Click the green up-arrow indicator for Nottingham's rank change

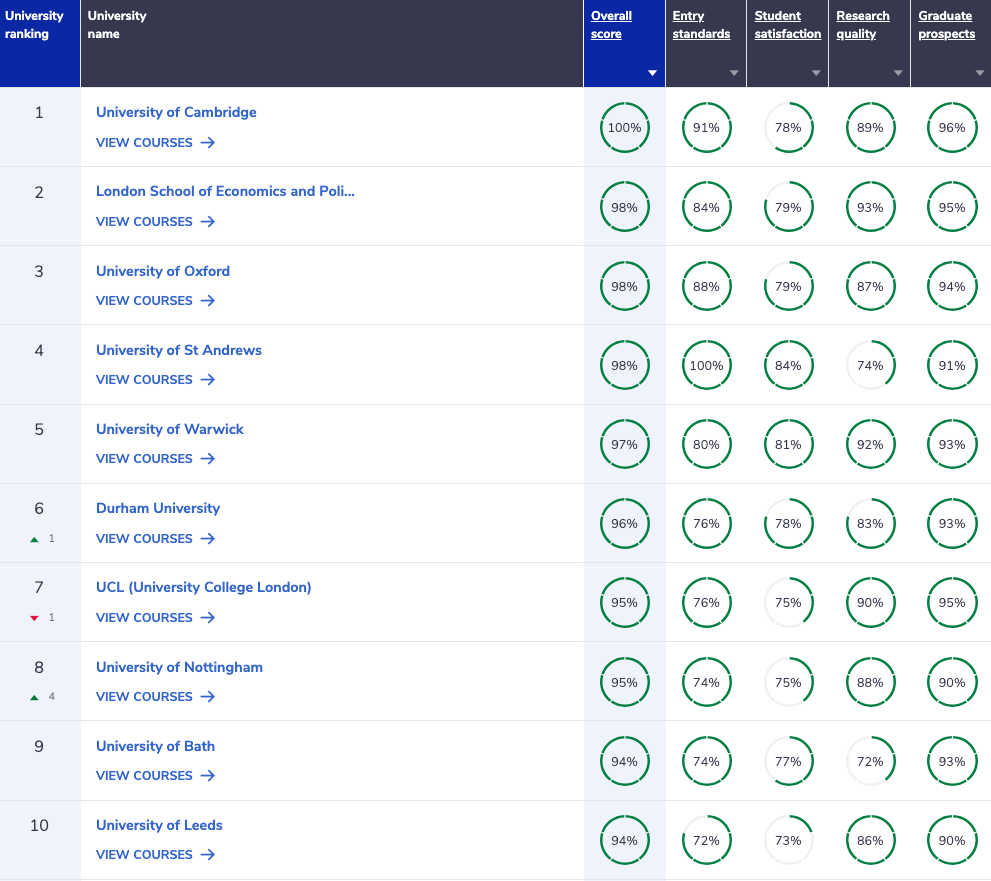34,697
